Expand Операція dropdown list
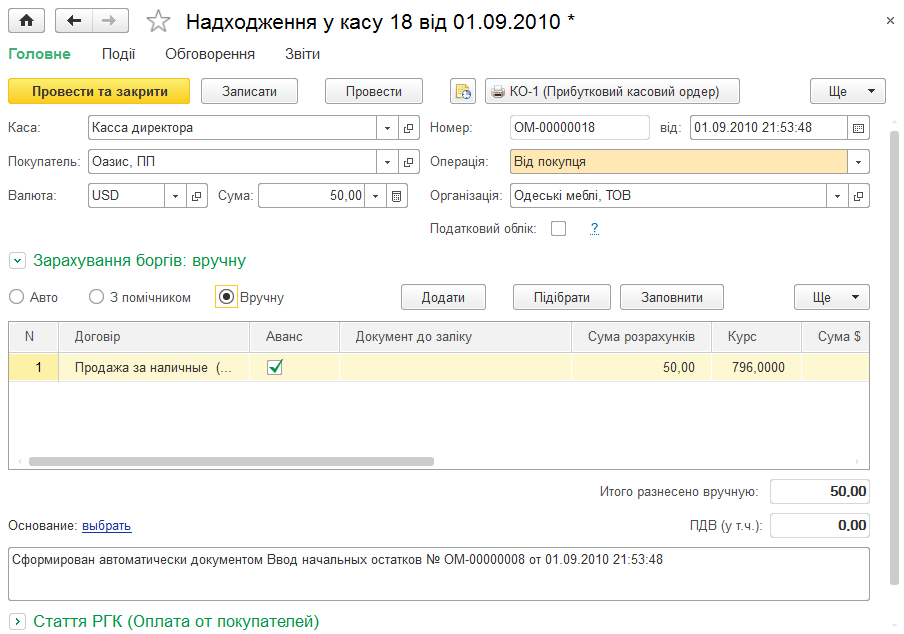 tap(858, 162)
